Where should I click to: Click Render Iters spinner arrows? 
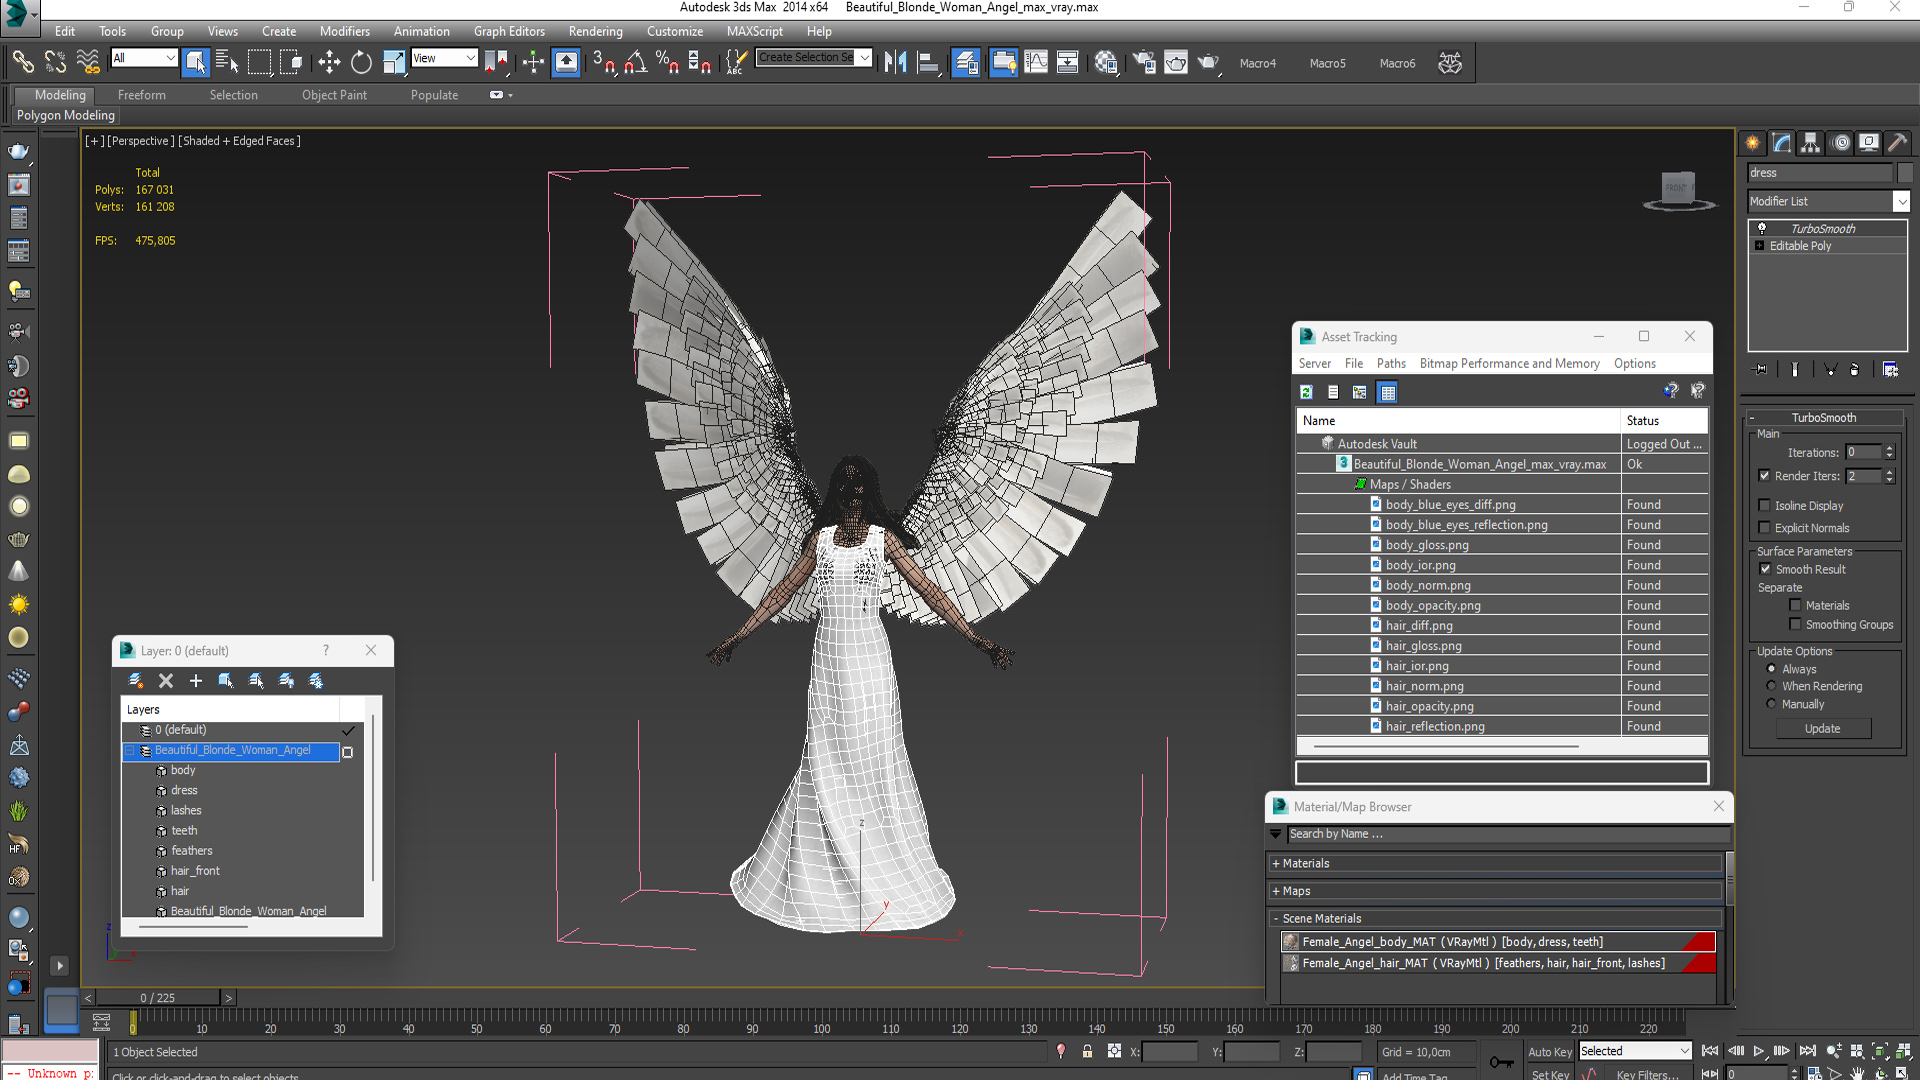[x=1889, y=476]
